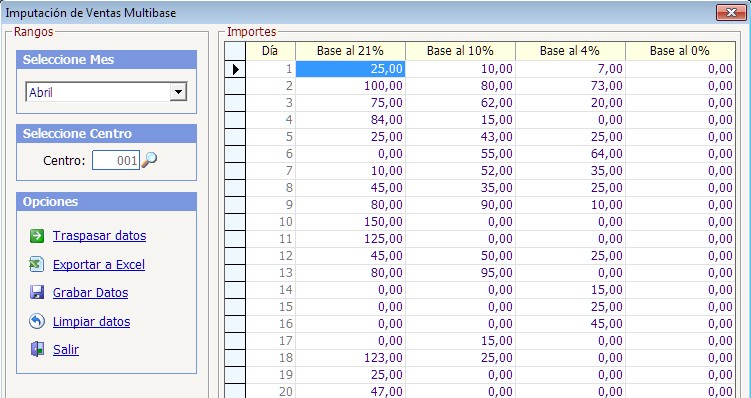This screenshot has height=398, width=751.
Task: Select the 47,00 cell in day 20 row
Action: pos(350,391)
